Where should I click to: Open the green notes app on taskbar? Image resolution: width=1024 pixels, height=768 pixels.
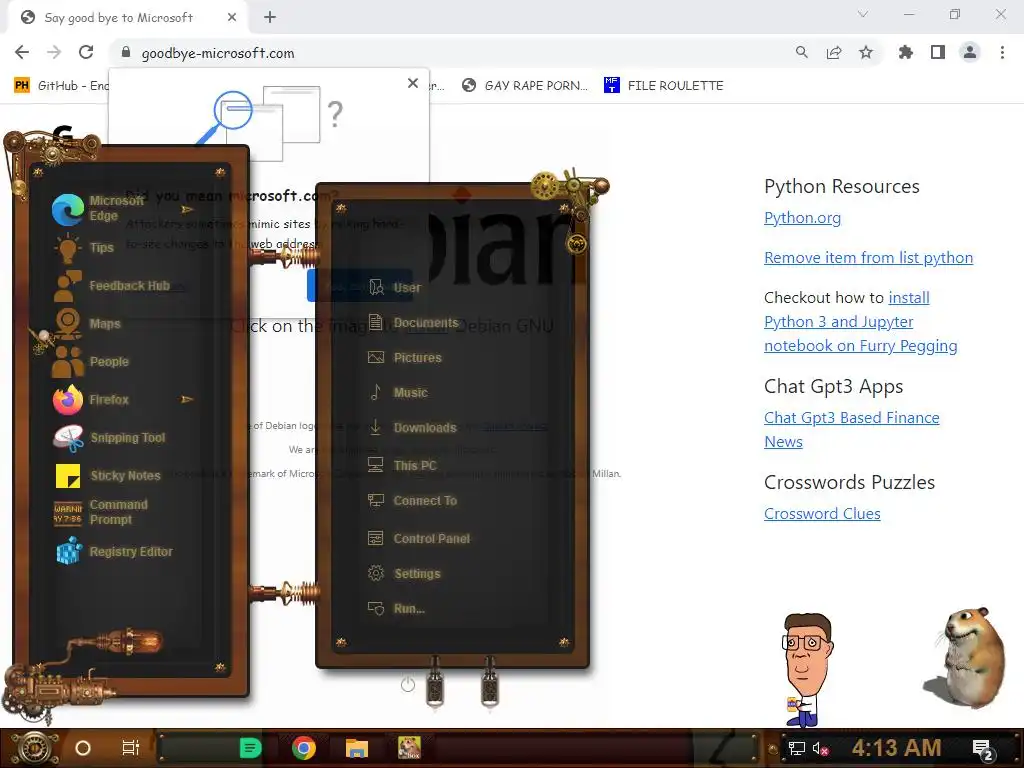[250, 748]
